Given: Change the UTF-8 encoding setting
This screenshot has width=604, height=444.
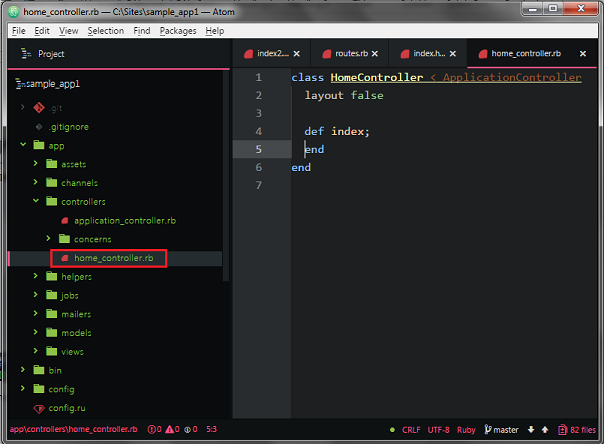Looking at the screenshot, I should tap(438, 430).
